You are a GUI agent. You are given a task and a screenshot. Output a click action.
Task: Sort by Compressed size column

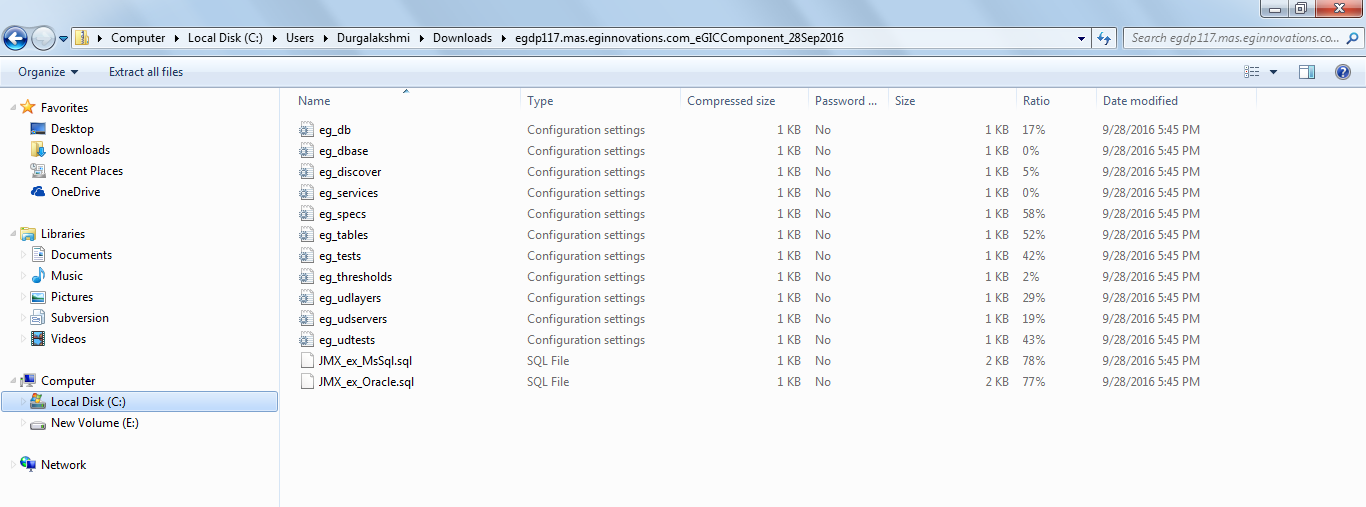(x=731, y=101)
